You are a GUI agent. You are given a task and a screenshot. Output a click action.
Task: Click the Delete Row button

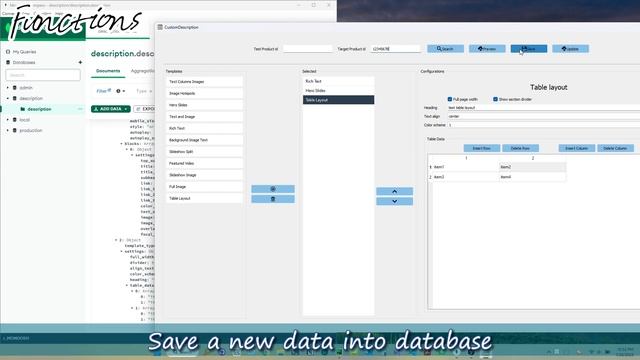click(520, 148)
